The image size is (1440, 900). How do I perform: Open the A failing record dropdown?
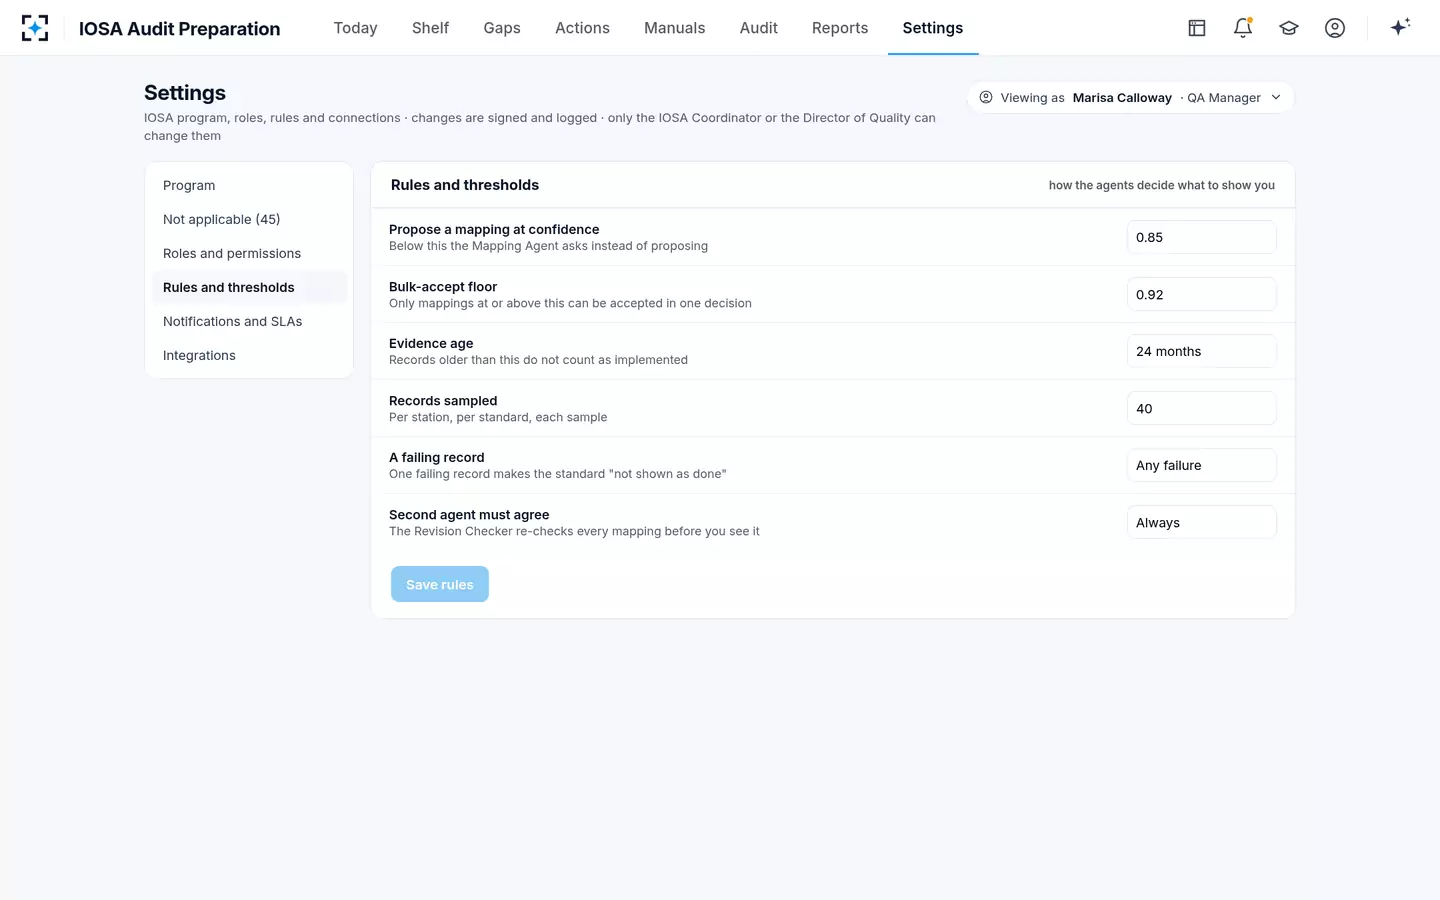(1201, 466)
